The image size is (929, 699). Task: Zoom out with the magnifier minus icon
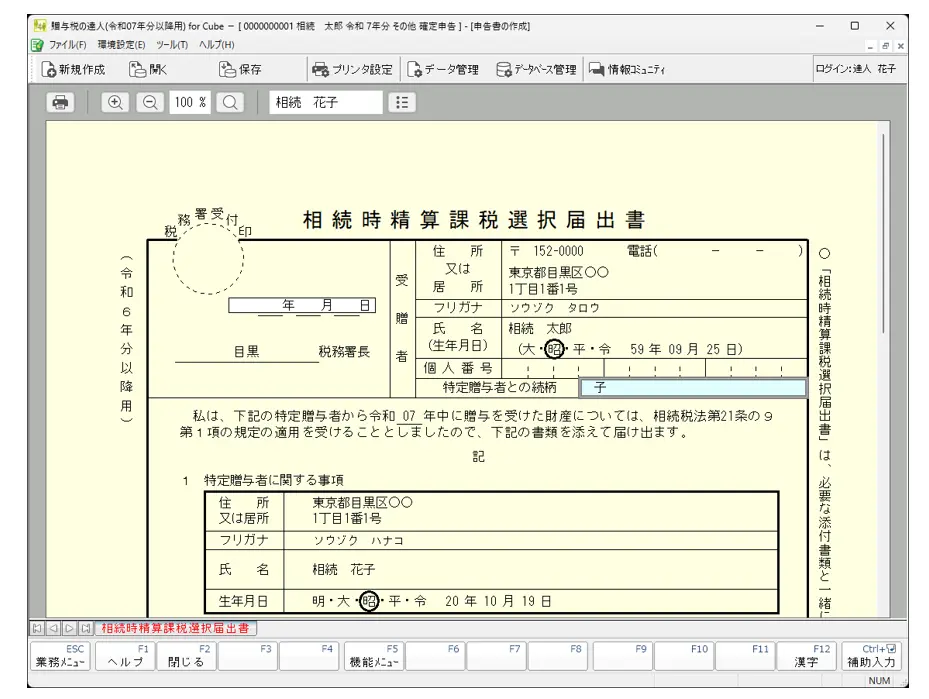(x=150, y=102)
